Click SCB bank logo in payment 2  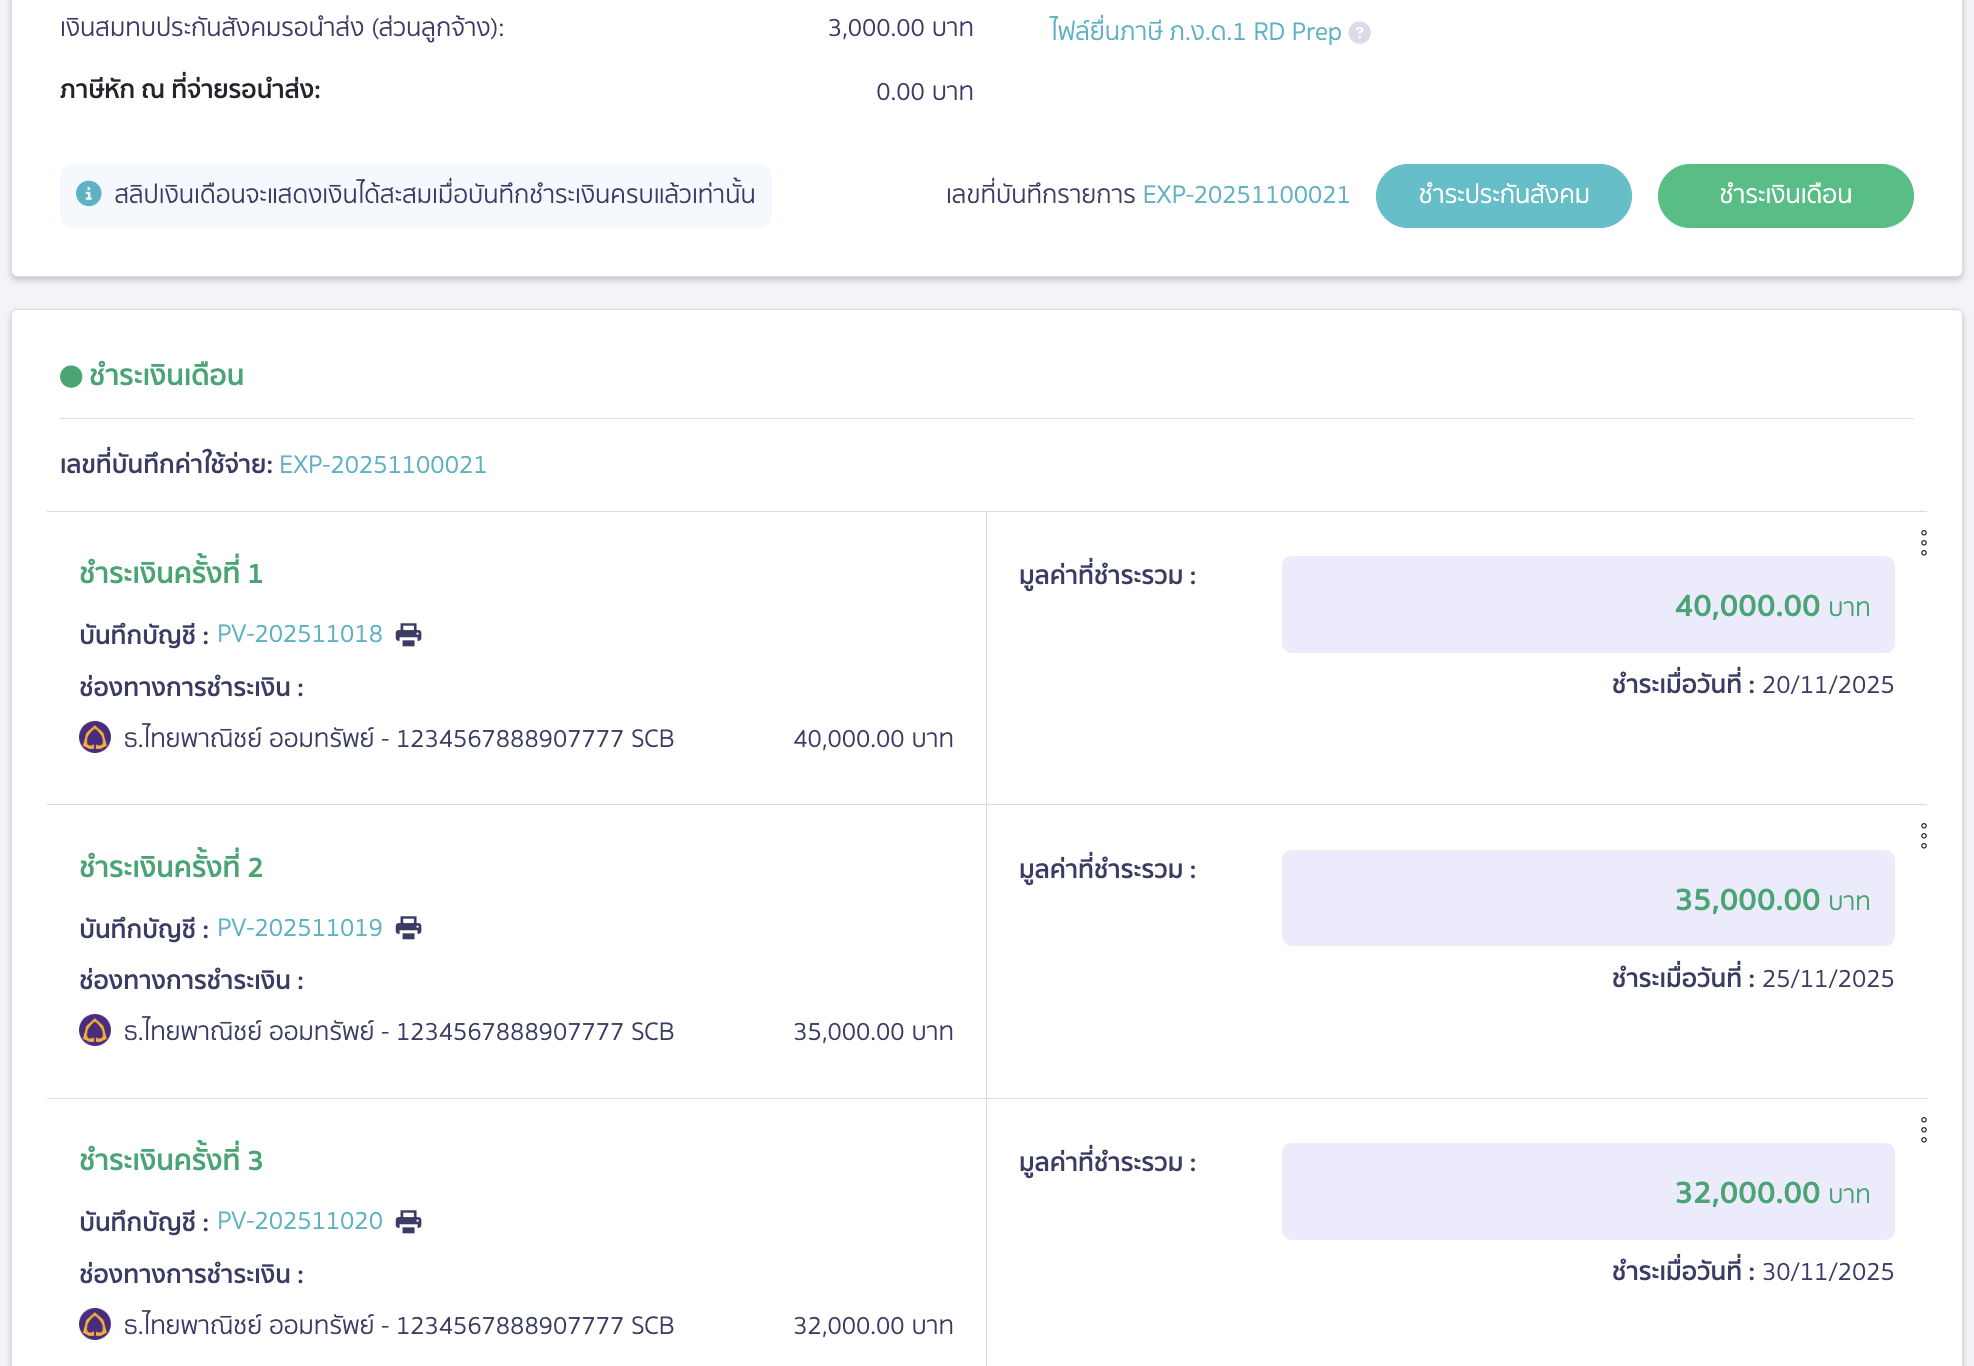tap(95, 1031)
